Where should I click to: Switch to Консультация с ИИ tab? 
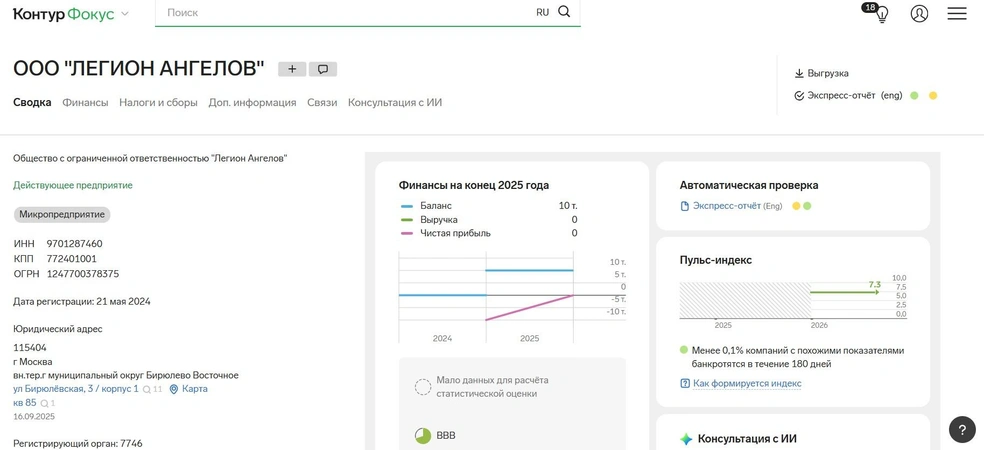click(x=395, y=102)
